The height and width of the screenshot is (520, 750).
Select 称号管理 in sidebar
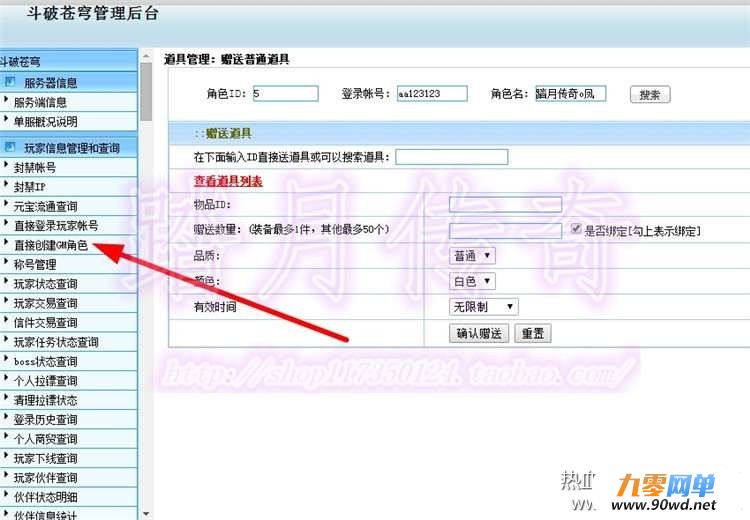(x=35, y=264)
